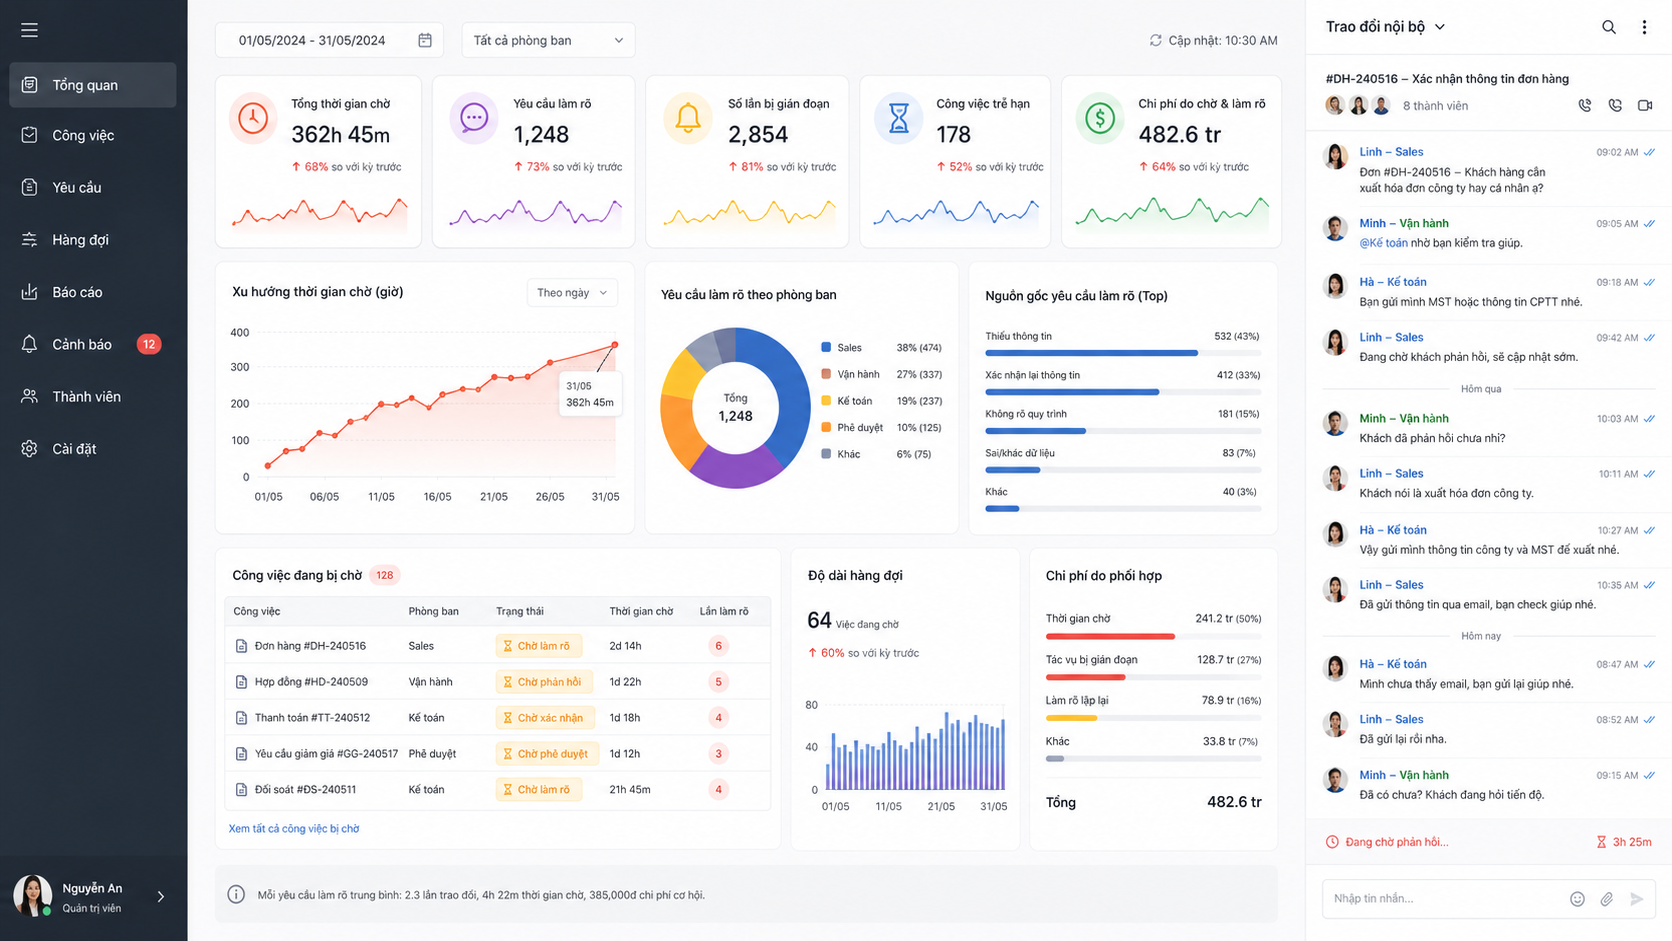1672x941 pixels.
Task: Click the Hợp đồng #HD-240509 row
Action: tap(498, 682)
